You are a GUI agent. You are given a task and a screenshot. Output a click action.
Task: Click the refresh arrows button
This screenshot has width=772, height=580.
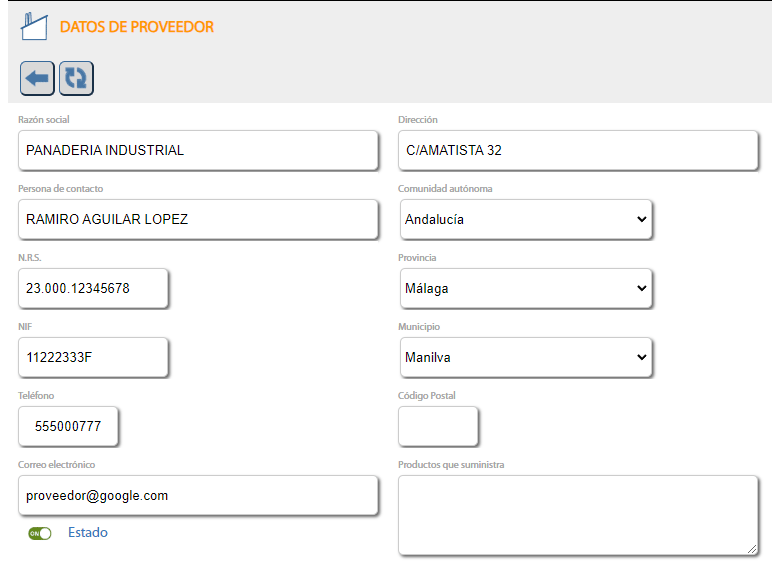[76, 78]
